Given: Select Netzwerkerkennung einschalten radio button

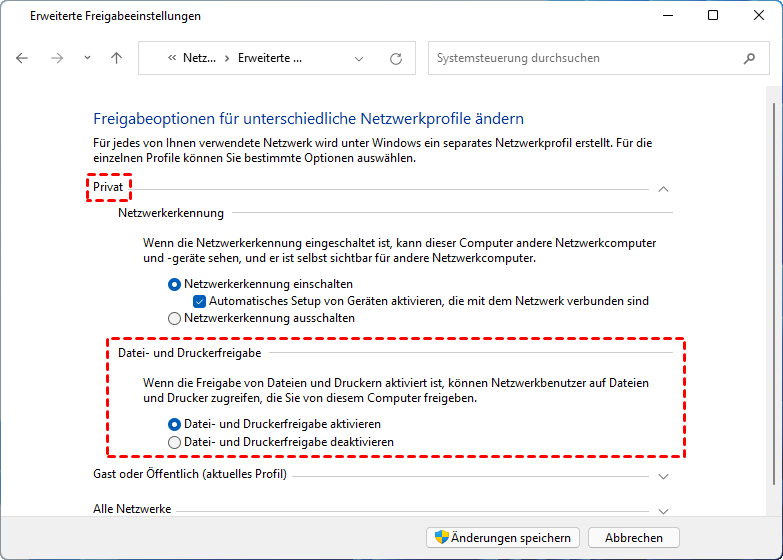Looking at the screenshot, I should click(175, 284).
